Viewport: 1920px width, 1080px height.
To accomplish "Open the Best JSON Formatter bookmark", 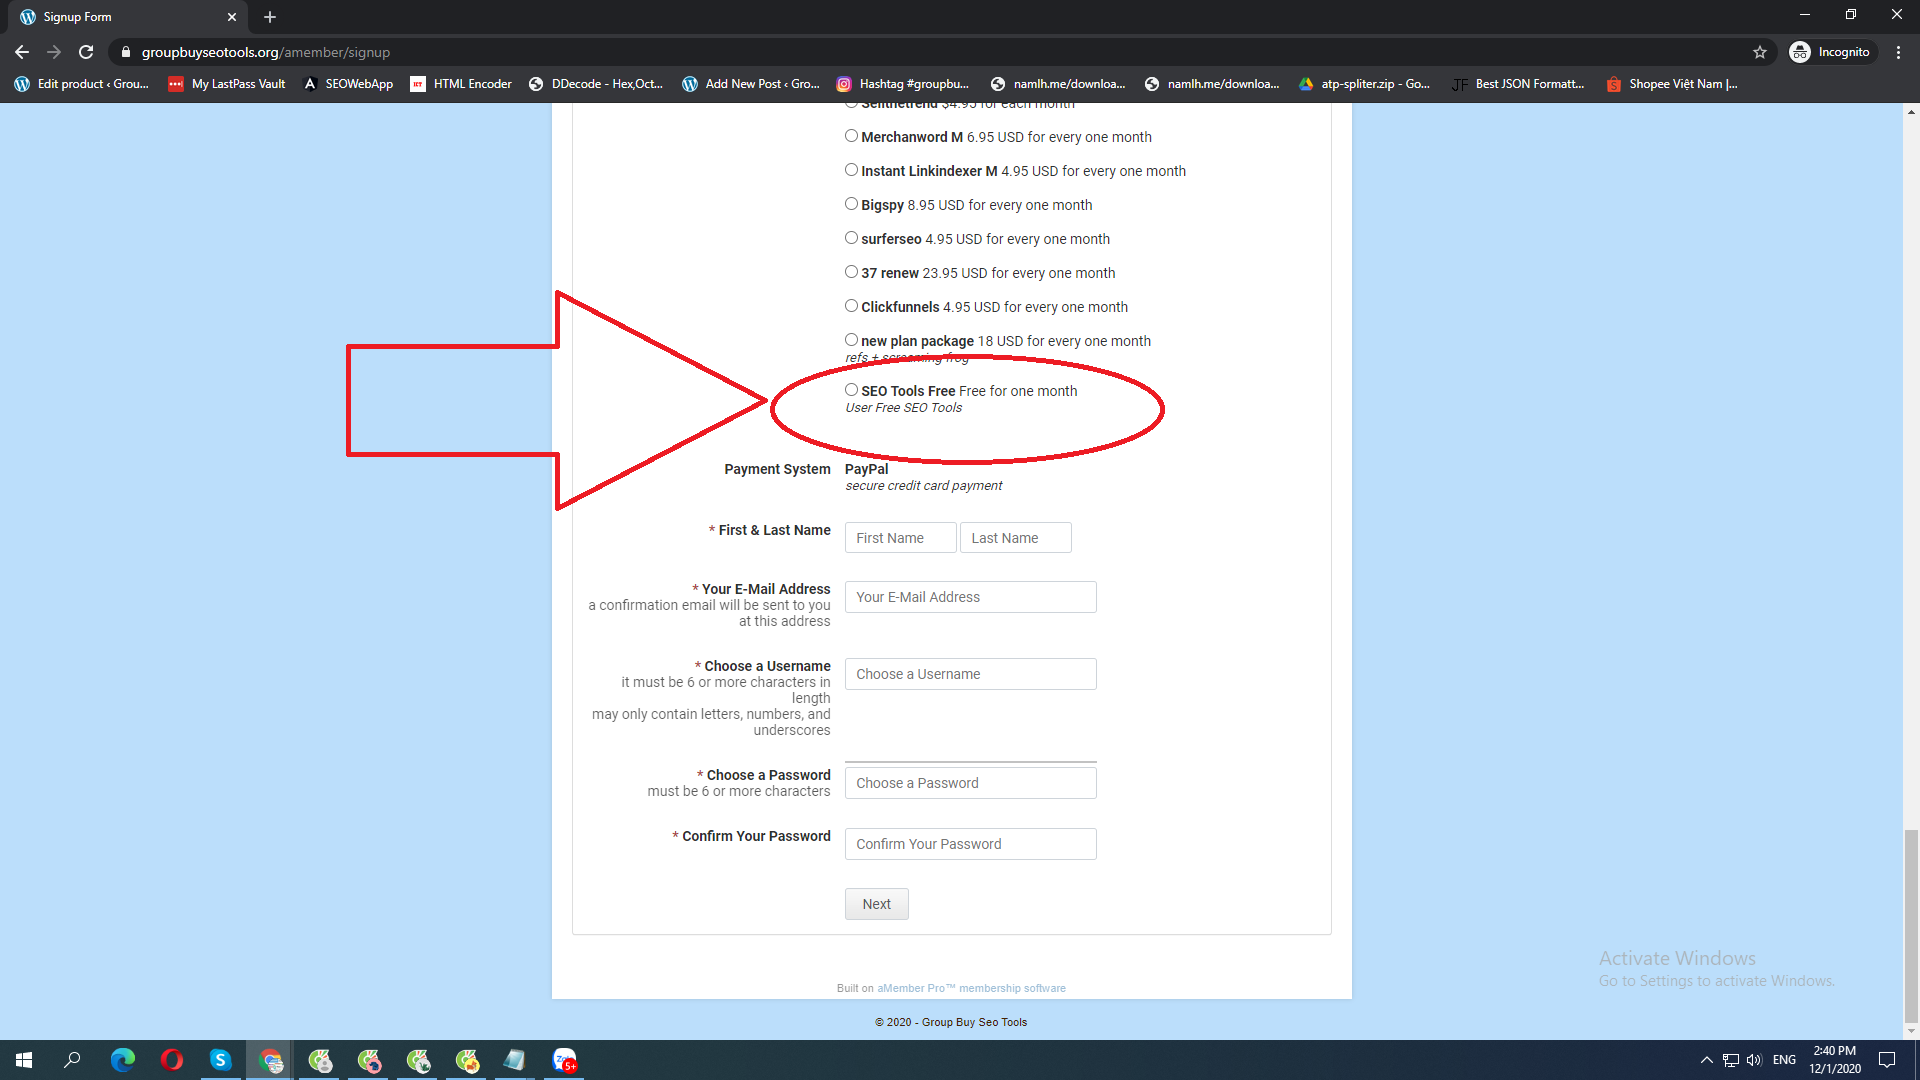I will point(1519,84).
